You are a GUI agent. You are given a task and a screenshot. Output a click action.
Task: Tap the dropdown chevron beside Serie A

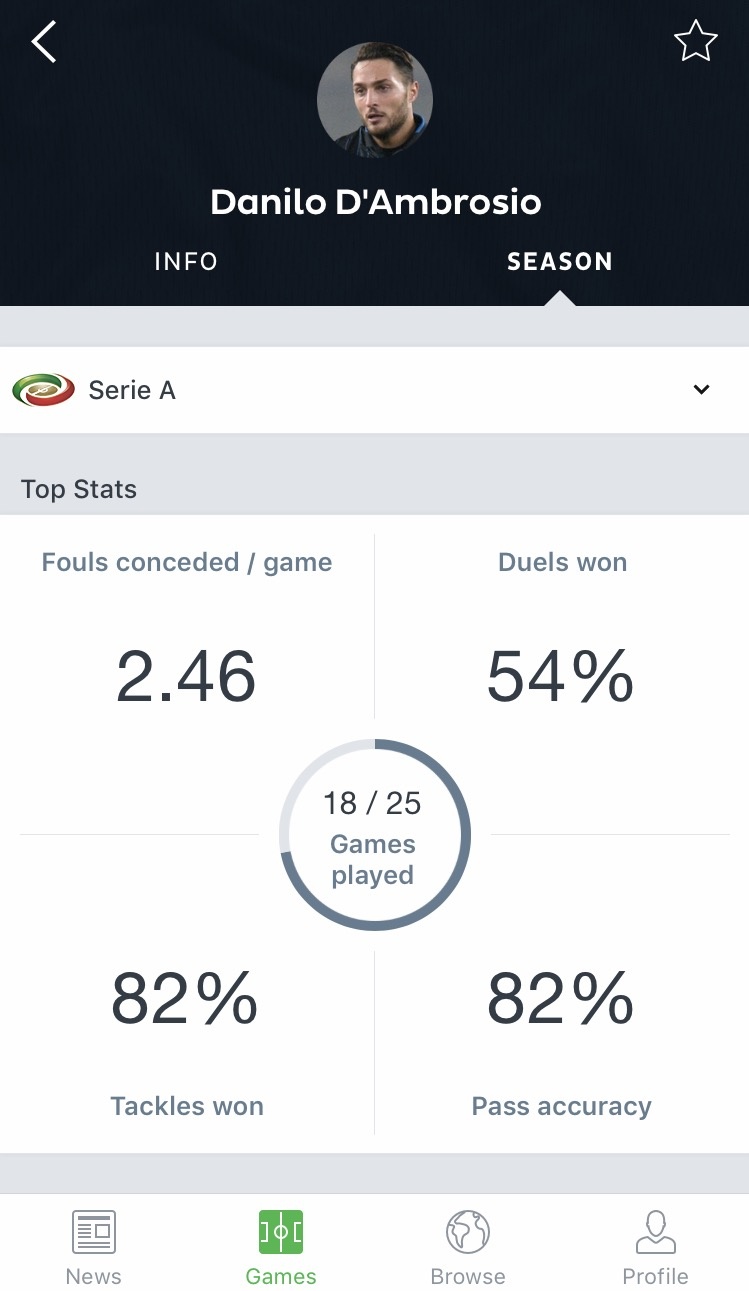tap(702, 390)
